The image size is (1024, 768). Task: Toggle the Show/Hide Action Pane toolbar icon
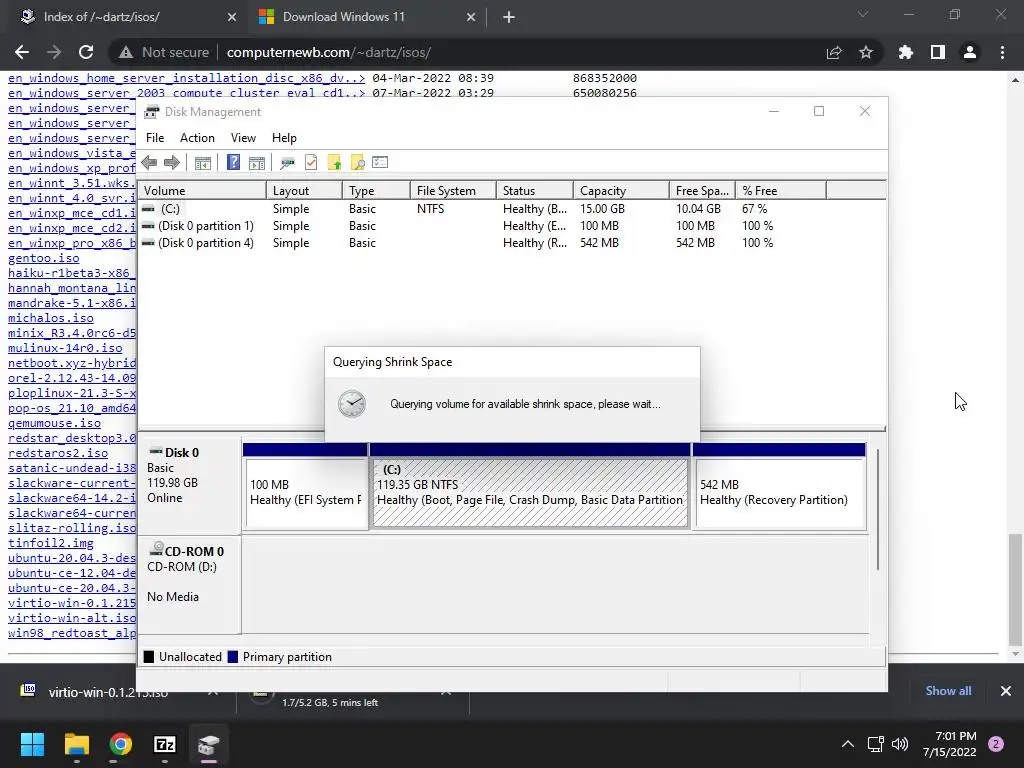point(257,163)
